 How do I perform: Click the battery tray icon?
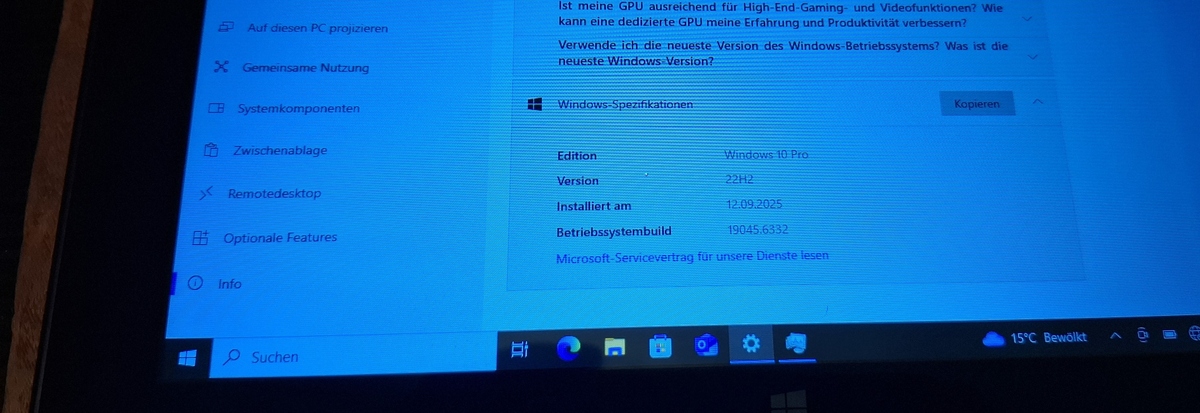click(x=1168, y=335)
